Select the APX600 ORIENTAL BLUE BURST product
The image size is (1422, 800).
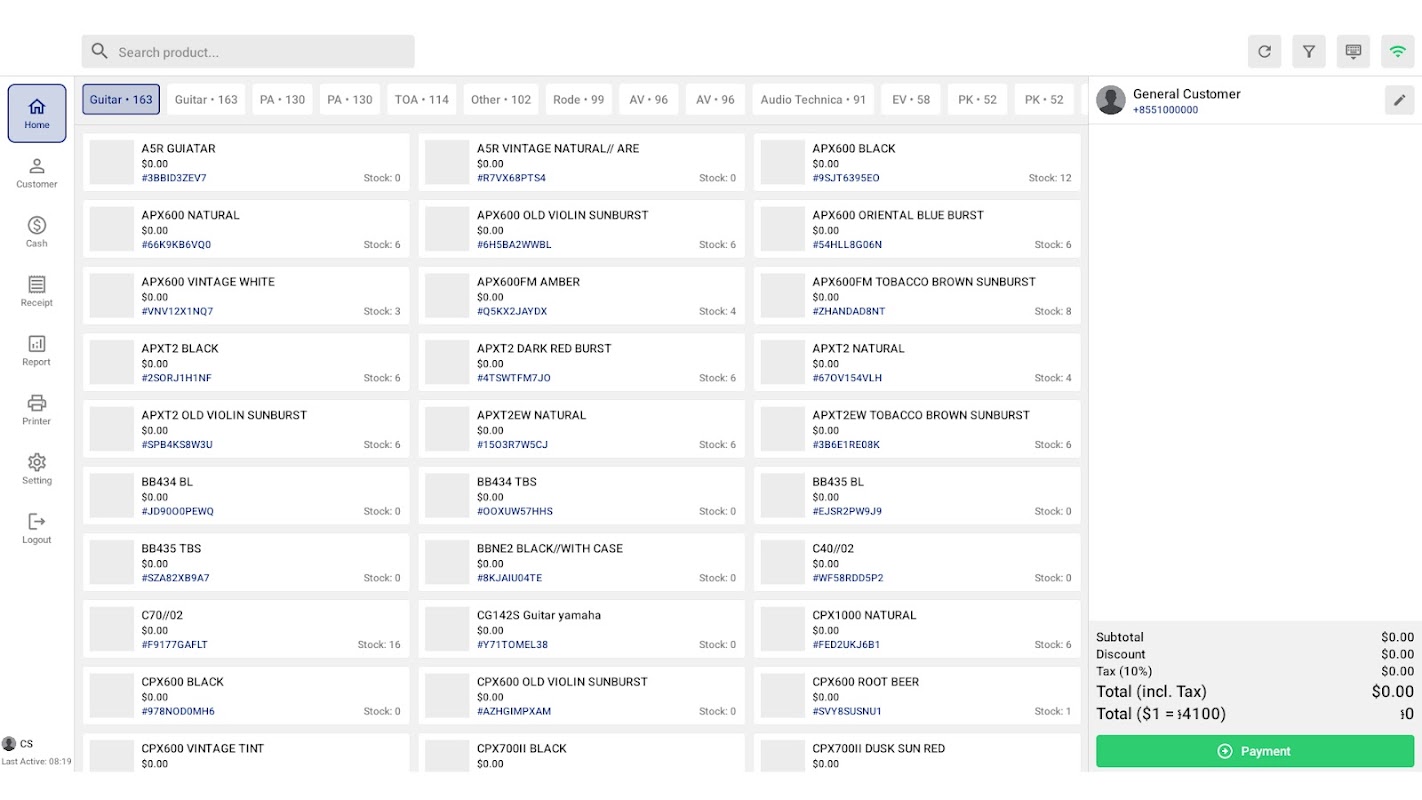click(x=917, y=229)
